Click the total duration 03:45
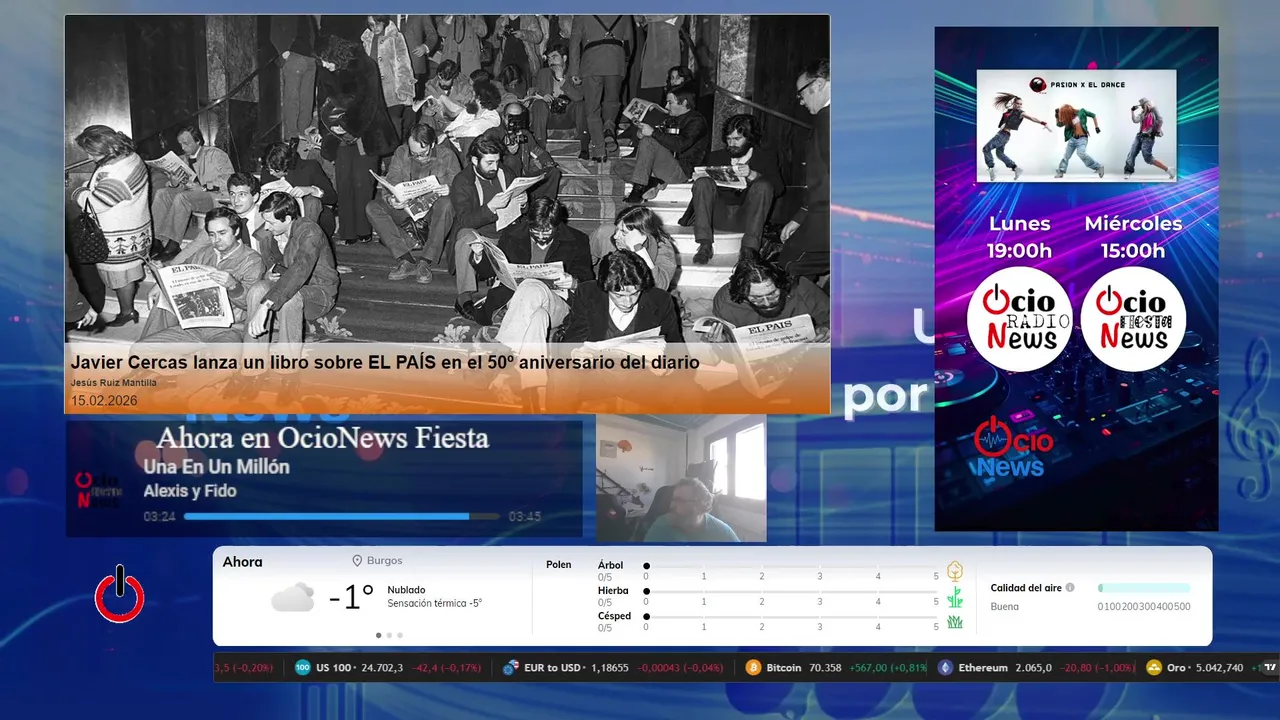The width and height of the screenshot is (1280, 720). (525, 517)
